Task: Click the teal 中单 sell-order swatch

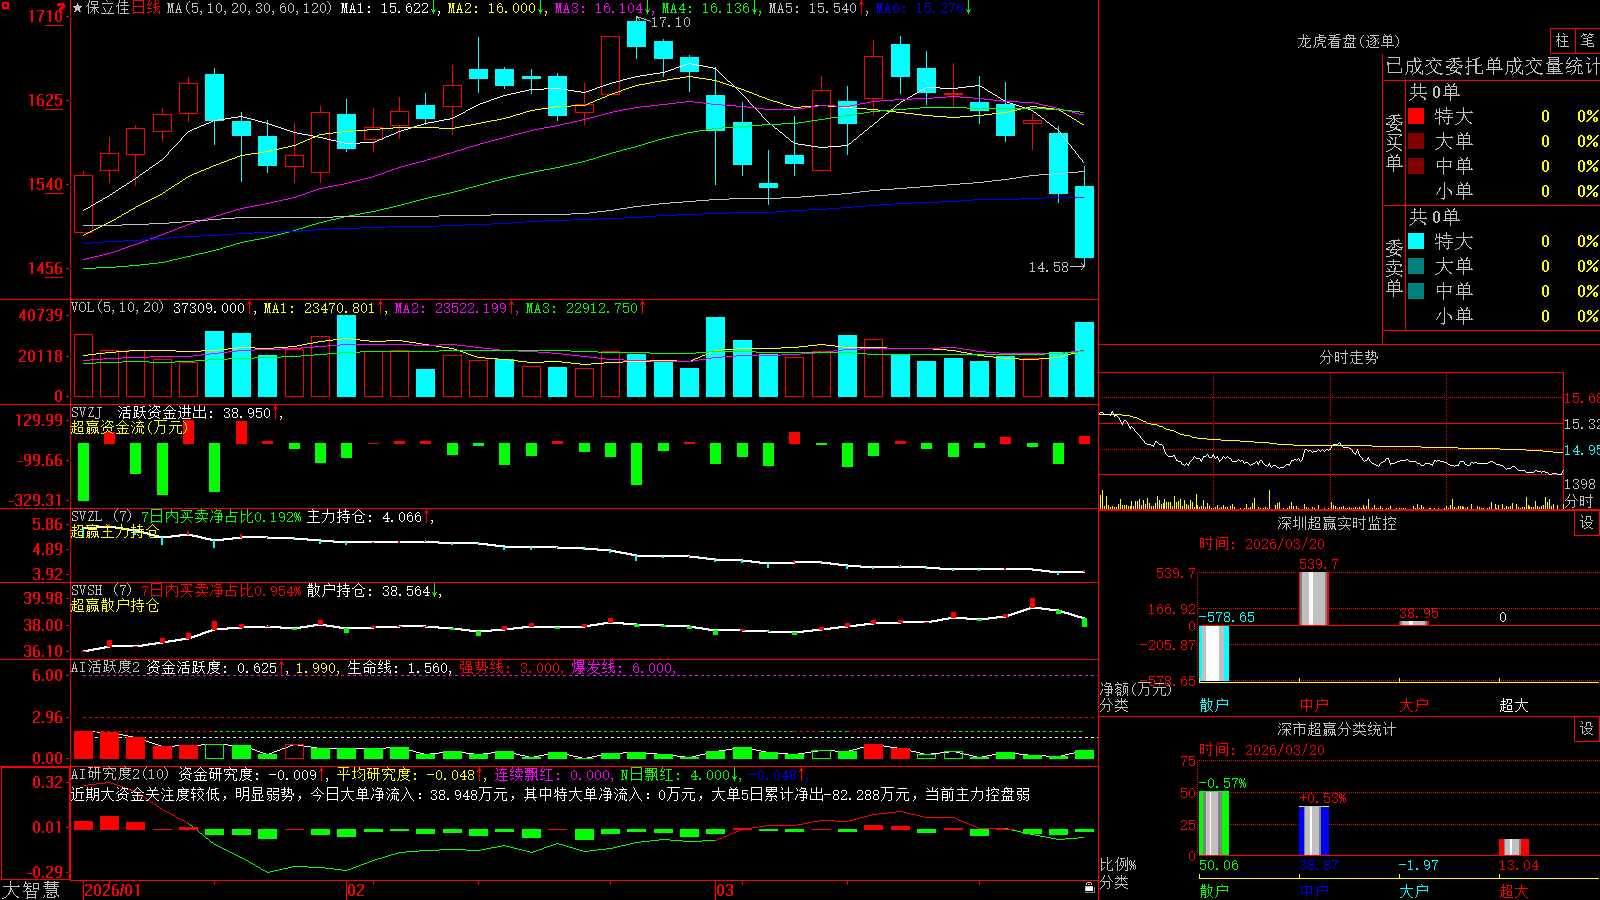Action: 1416,291
